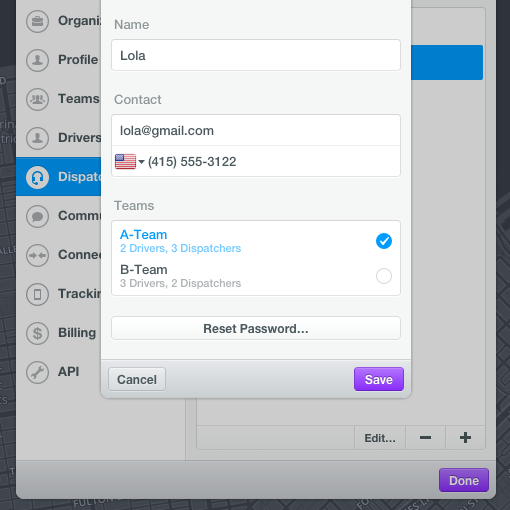Cancel the dispatcher edit dialog

(137, 379)
